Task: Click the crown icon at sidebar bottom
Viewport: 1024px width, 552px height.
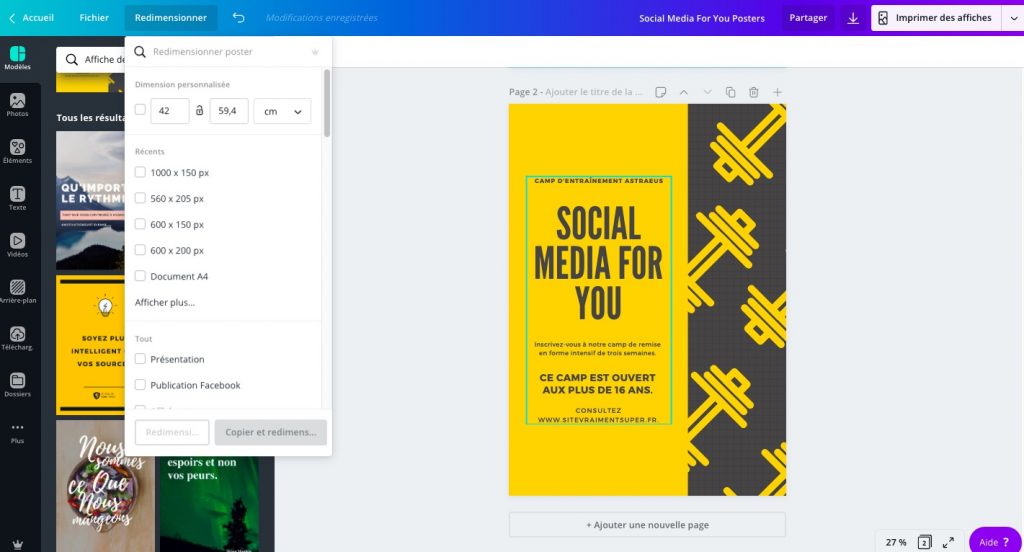Action: pos(18,545)
